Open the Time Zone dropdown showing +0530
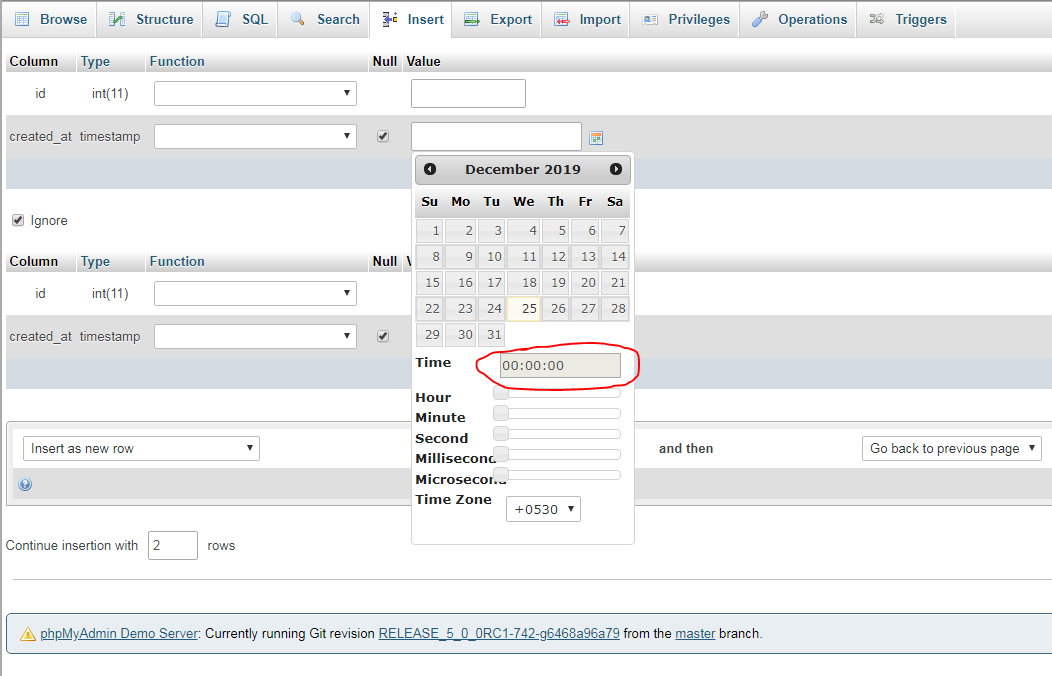Image resolution: width=1052 pixels, height=676 pixels. [543, 509]
